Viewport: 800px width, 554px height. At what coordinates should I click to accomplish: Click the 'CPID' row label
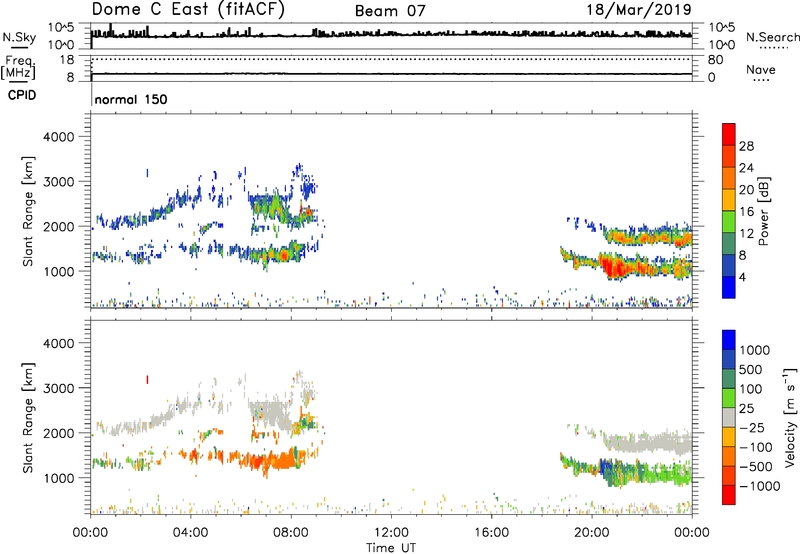pyautogui.click(x=22, y=95)
